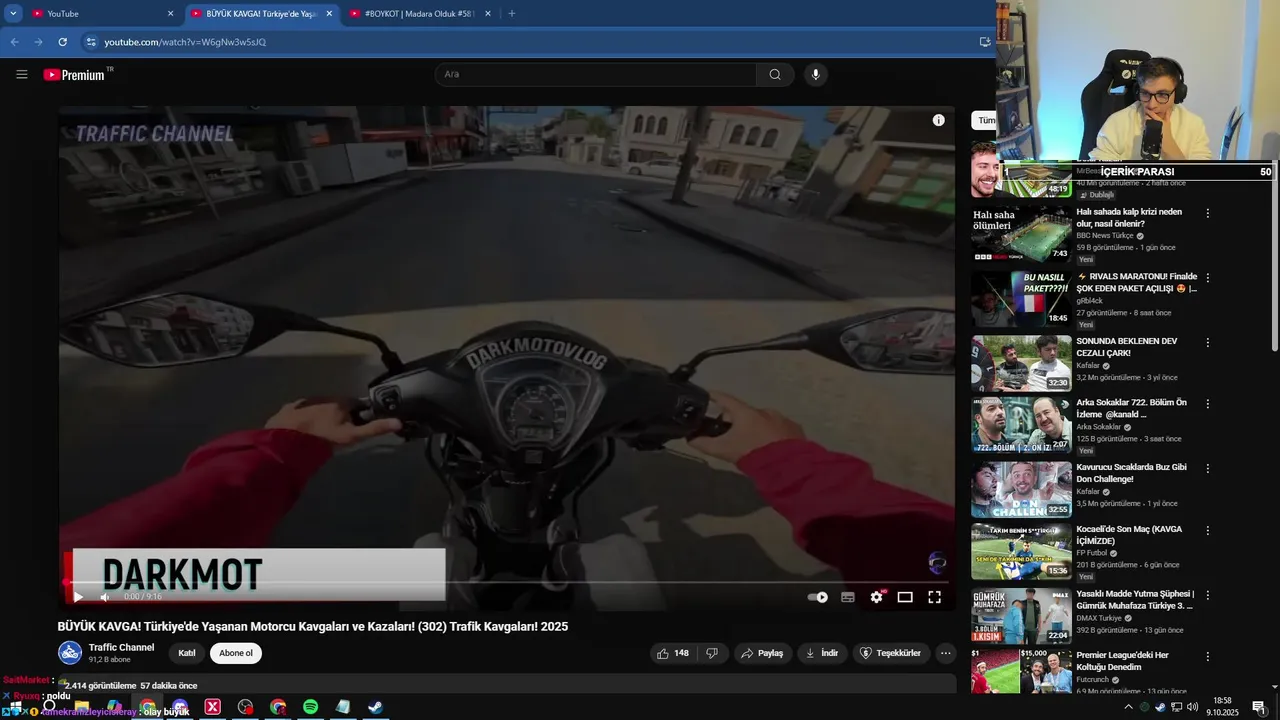Open Kafalar 32:30 video thumbnail
Viewport: 1280px width, 720px height.
[1021, 362]
